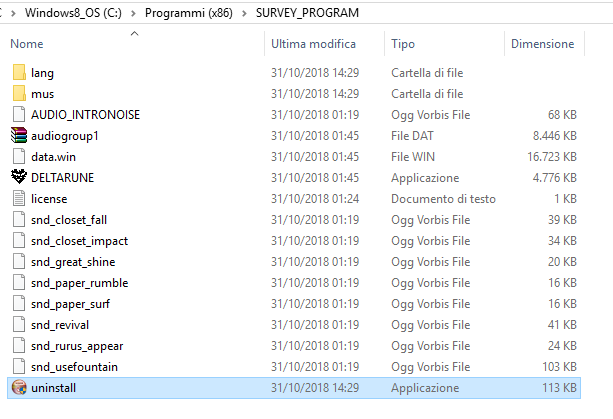Image resolution: width=613 pixels, height=419 pixels.
Task: Select the snd_closet_fall file icon
Action: point(19,220)
